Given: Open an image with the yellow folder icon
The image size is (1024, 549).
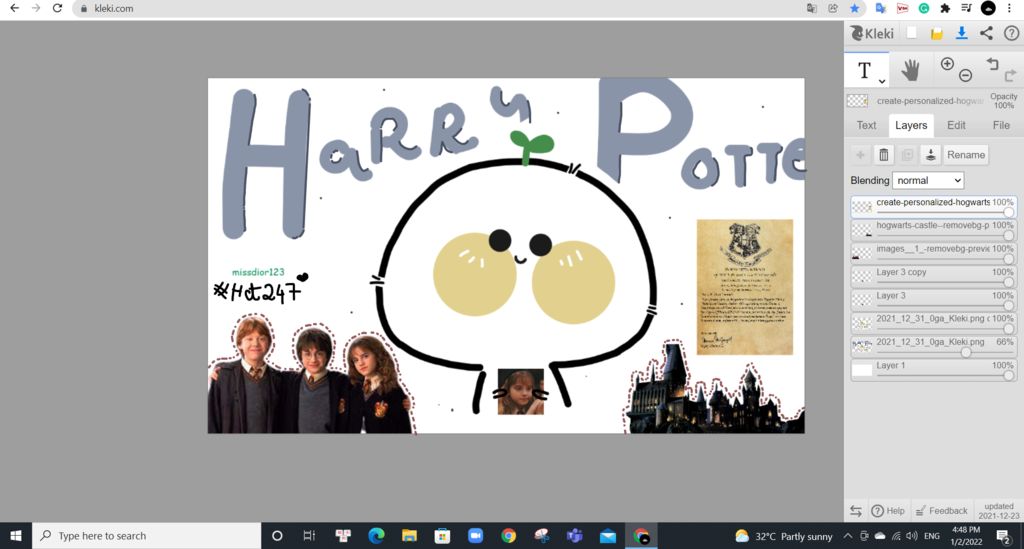Looking at the screenshot, I should [936, 34].
